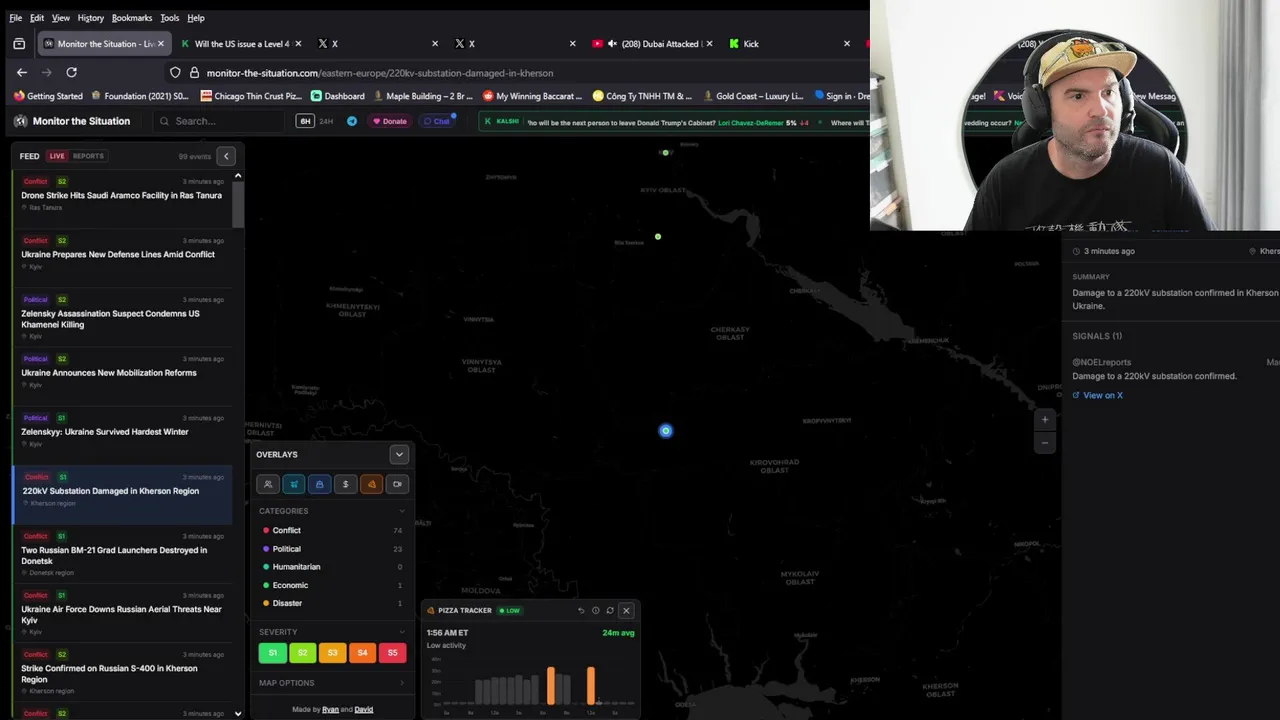Select the Economic category filter

coord(332,585)
